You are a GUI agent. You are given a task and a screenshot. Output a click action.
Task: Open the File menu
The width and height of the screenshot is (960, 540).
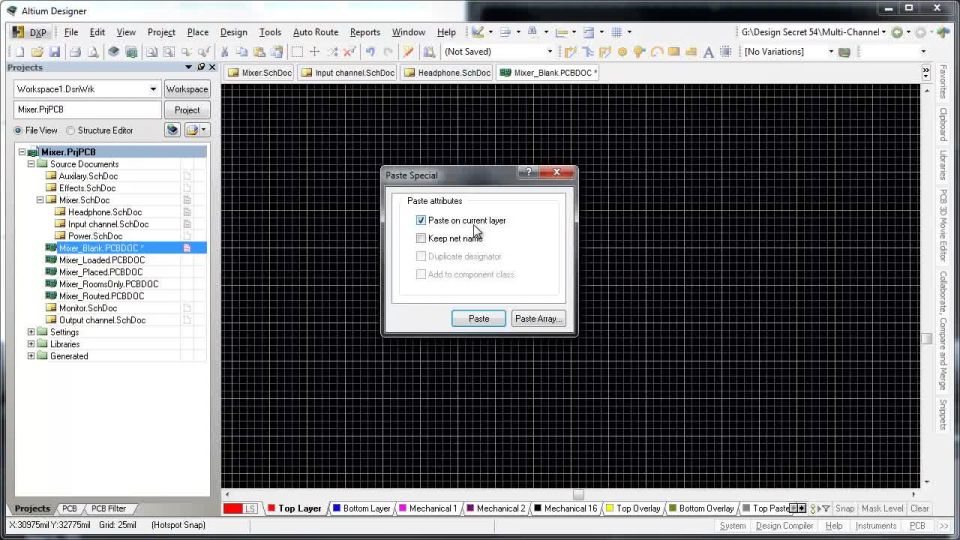[71, 32]
